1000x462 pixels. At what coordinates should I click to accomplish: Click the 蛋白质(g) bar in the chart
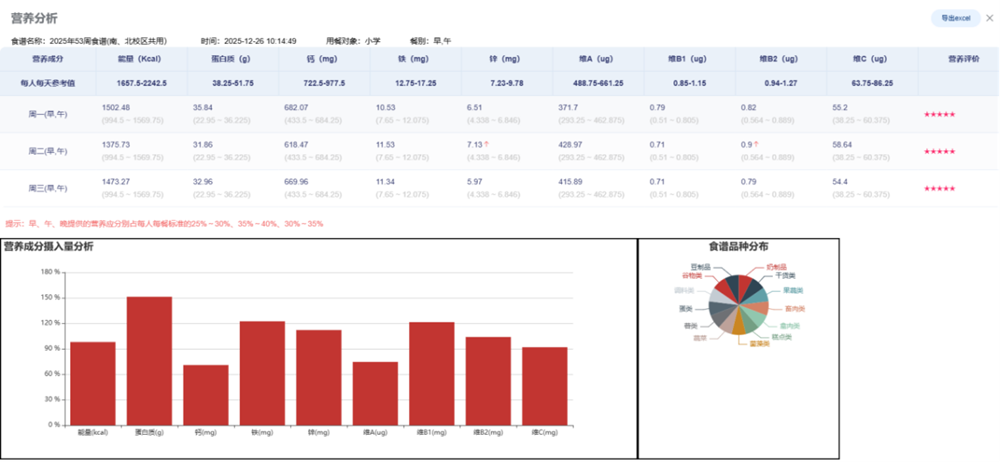pyautogui.click(x=149, y=360)
